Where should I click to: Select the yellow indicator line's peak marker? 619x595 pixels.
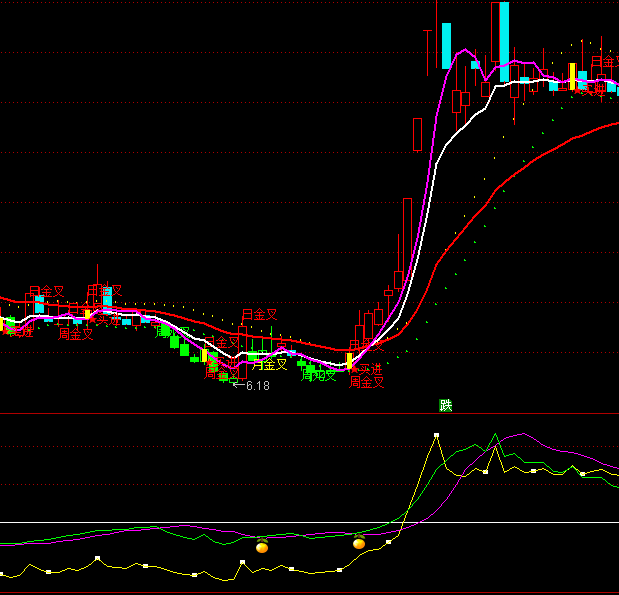(x=436, y=436)
